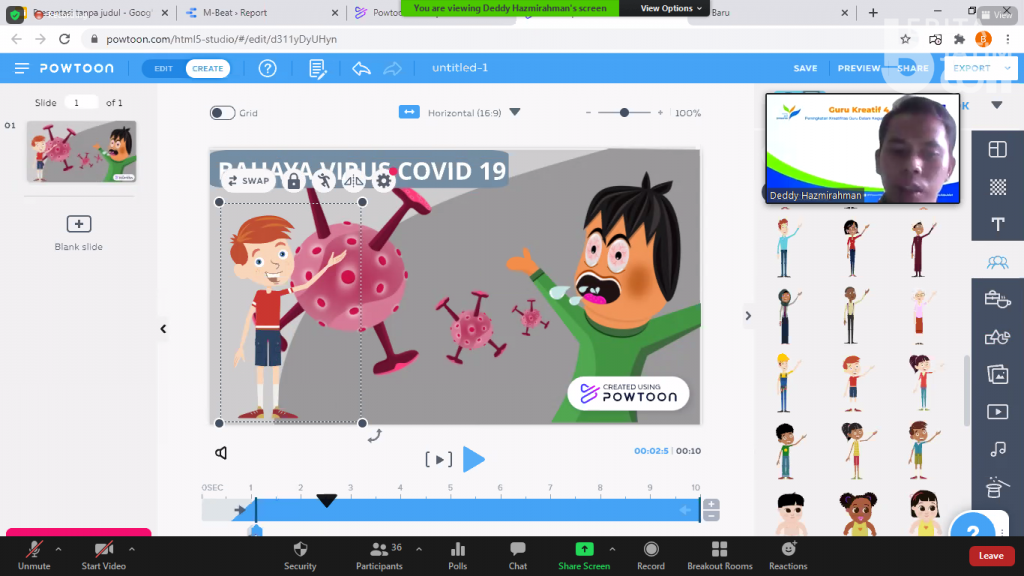The height and width of the screenshot is (576, 1024).
Task: Select slide 01 thumbnail
Action: [x=82, y=151]
